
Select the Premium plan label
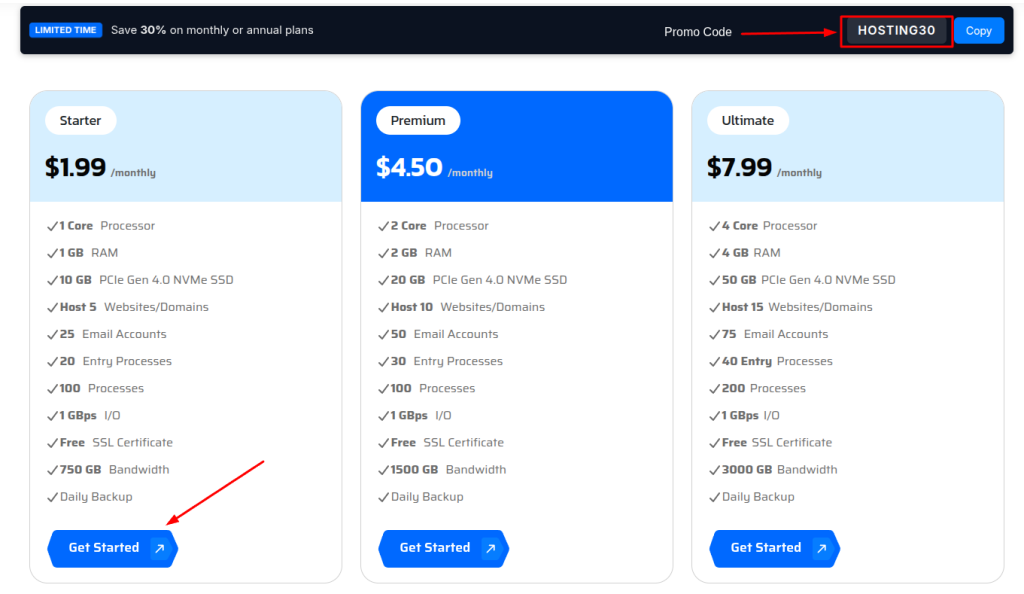point(418,121)
